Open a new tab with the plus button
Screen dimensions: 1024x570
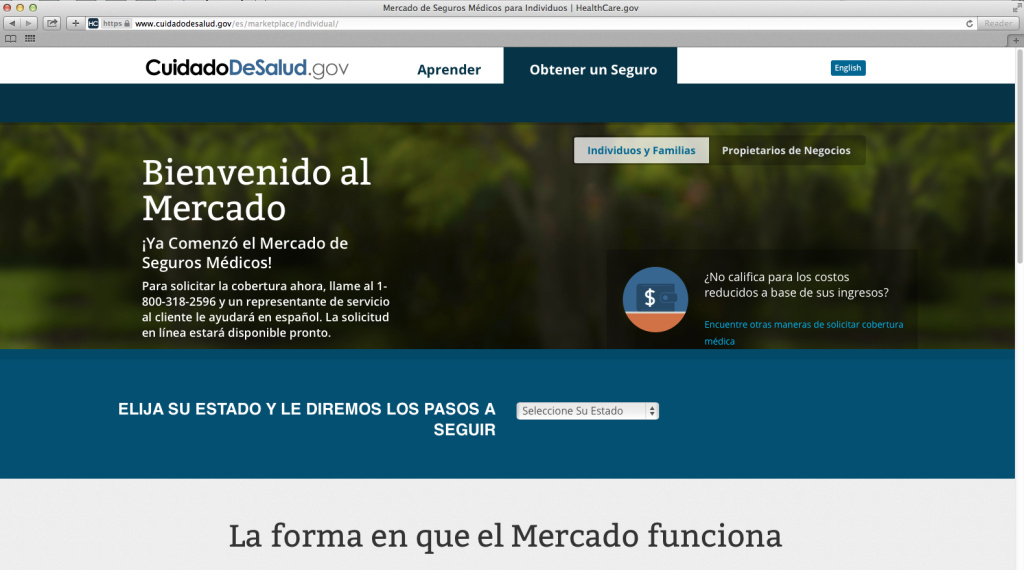click(x=1015, y=40)
